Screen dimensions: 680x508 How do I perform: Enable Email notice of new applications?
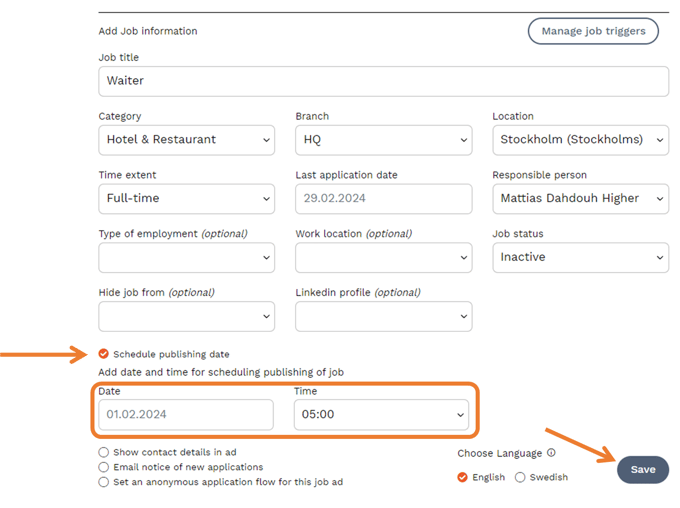pyautogui.click(x=104, y=467)
